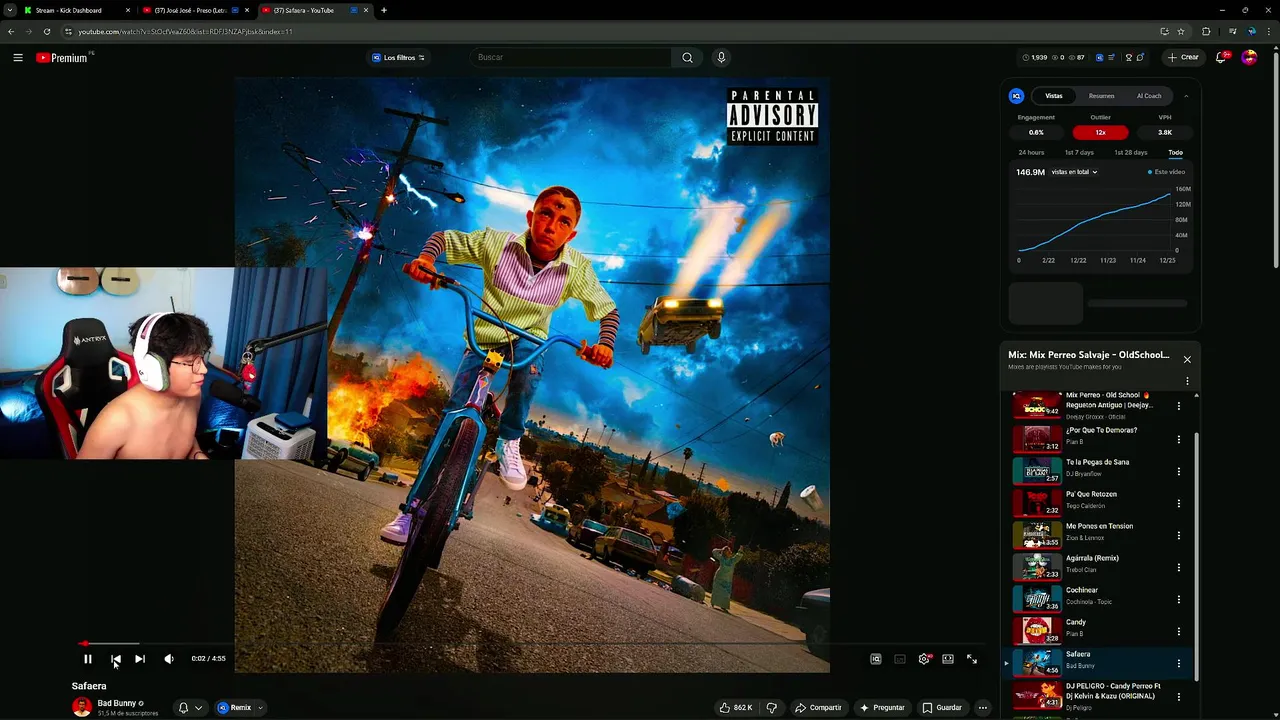Click the VPH 3.8K value

click(x=1165, y=132)
